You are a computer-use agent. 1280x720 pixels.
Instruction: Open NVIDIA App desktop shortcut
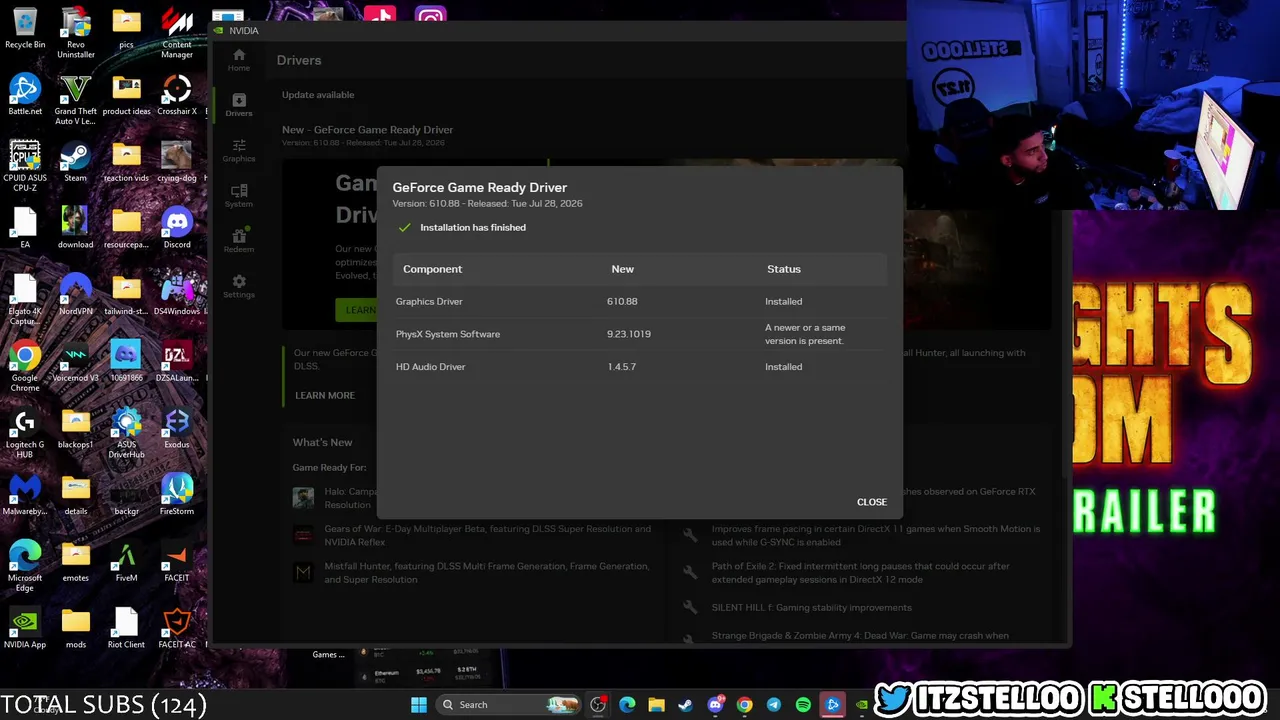[x=25, y=628]
